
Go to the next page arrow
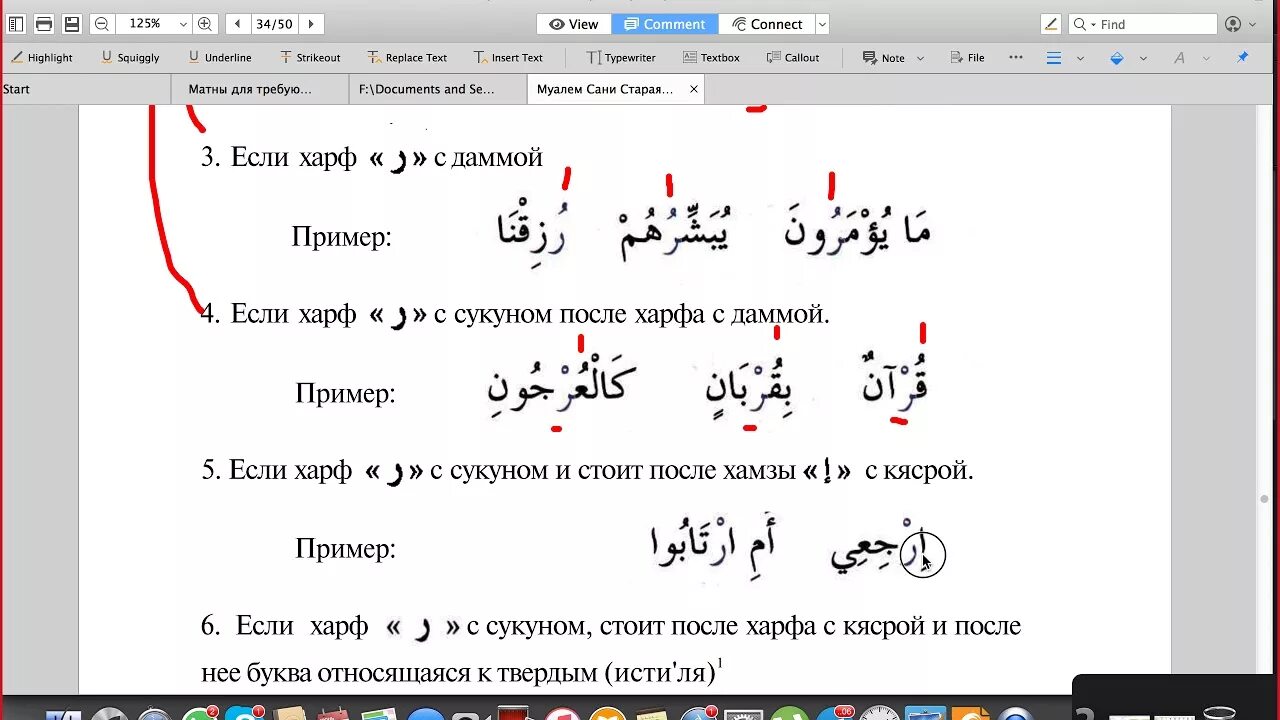(311, 24)
